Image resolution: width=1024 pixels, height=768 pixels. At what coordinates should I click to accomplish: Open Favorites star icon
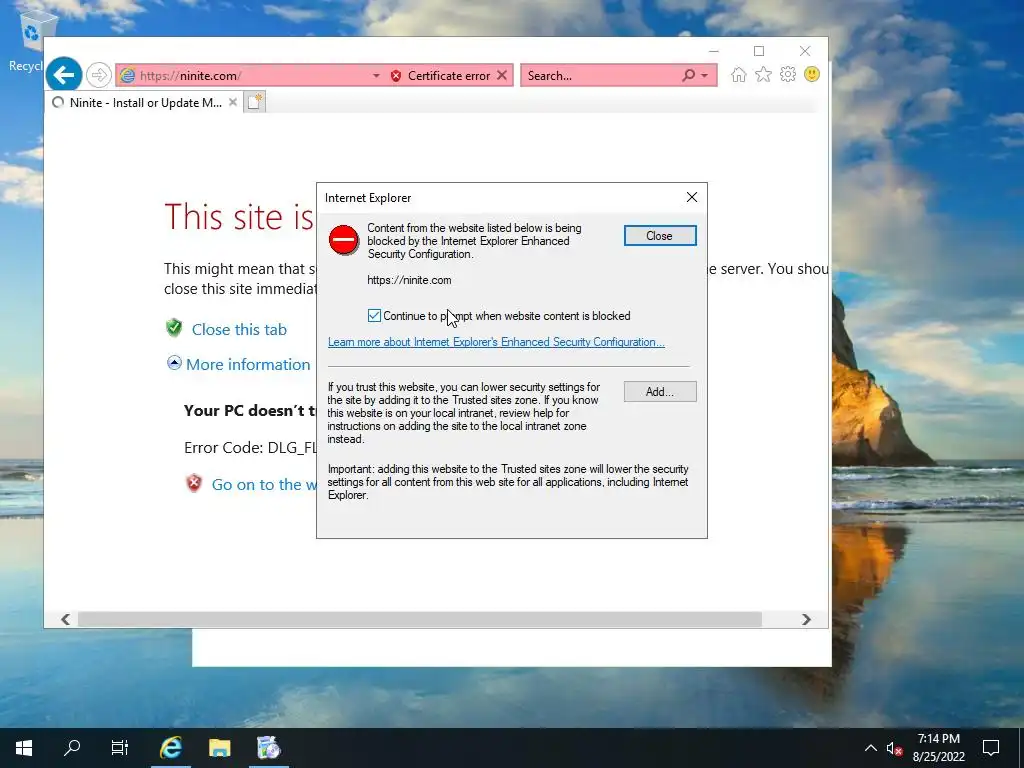coord(763,74)
